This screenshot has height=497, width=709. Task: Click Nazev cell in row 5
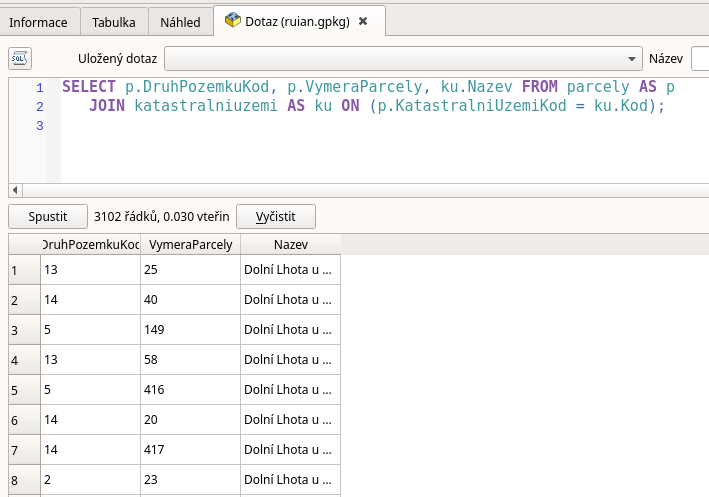(x=290, y=390)
